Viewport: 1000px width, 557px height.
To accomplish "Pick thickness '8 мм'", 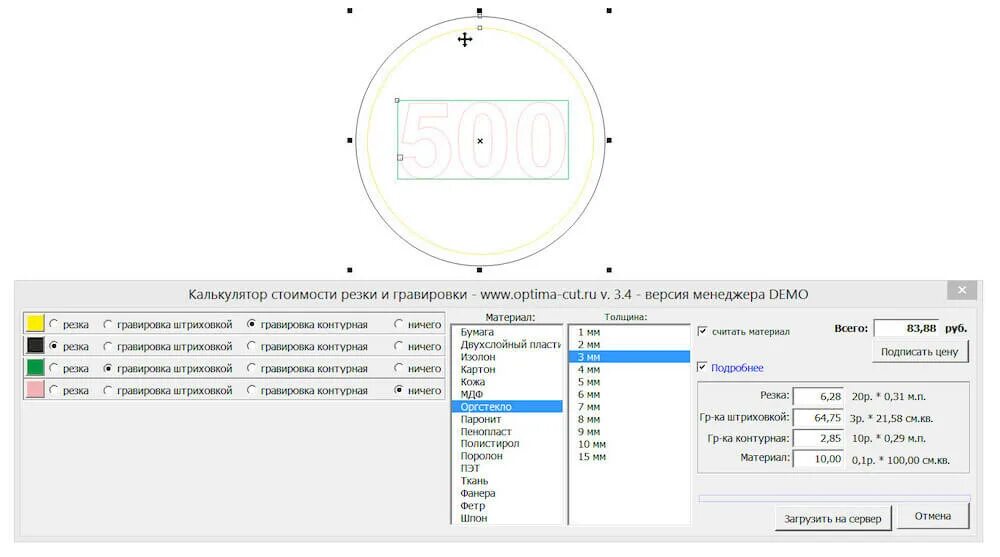I will pyautogui.click(x=629, y=419).
